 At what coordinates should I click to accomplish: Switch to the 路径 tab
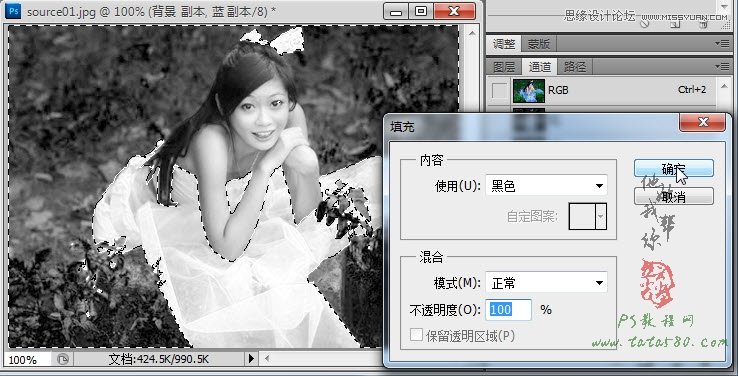pyautogui.click(x=575, y=67)
